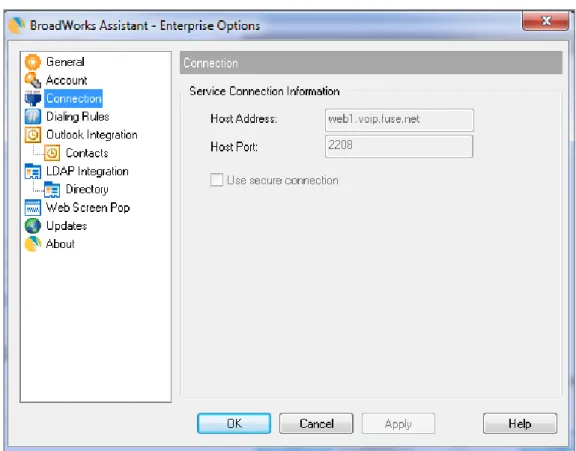The height and width of the screenshot is (451, 576).
Task: Click the Contacts clock icon
Action: (52, 153)
